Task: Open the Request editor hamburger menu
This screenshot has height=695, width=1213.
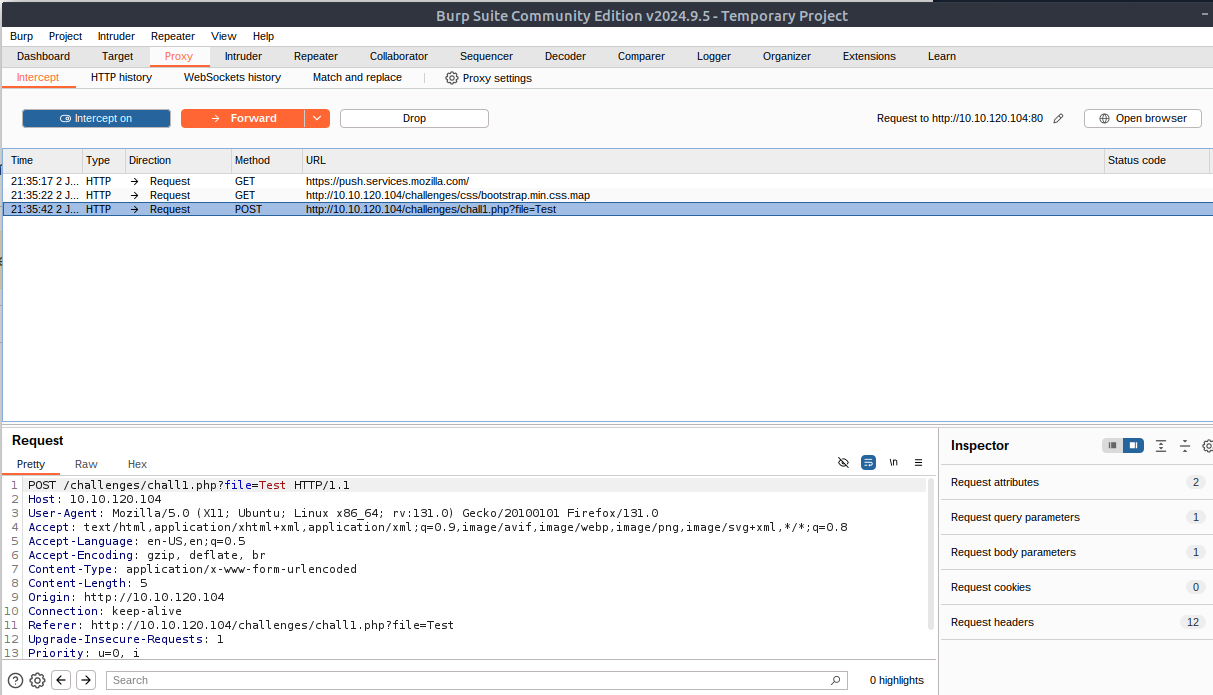Action: coord(918,462)
